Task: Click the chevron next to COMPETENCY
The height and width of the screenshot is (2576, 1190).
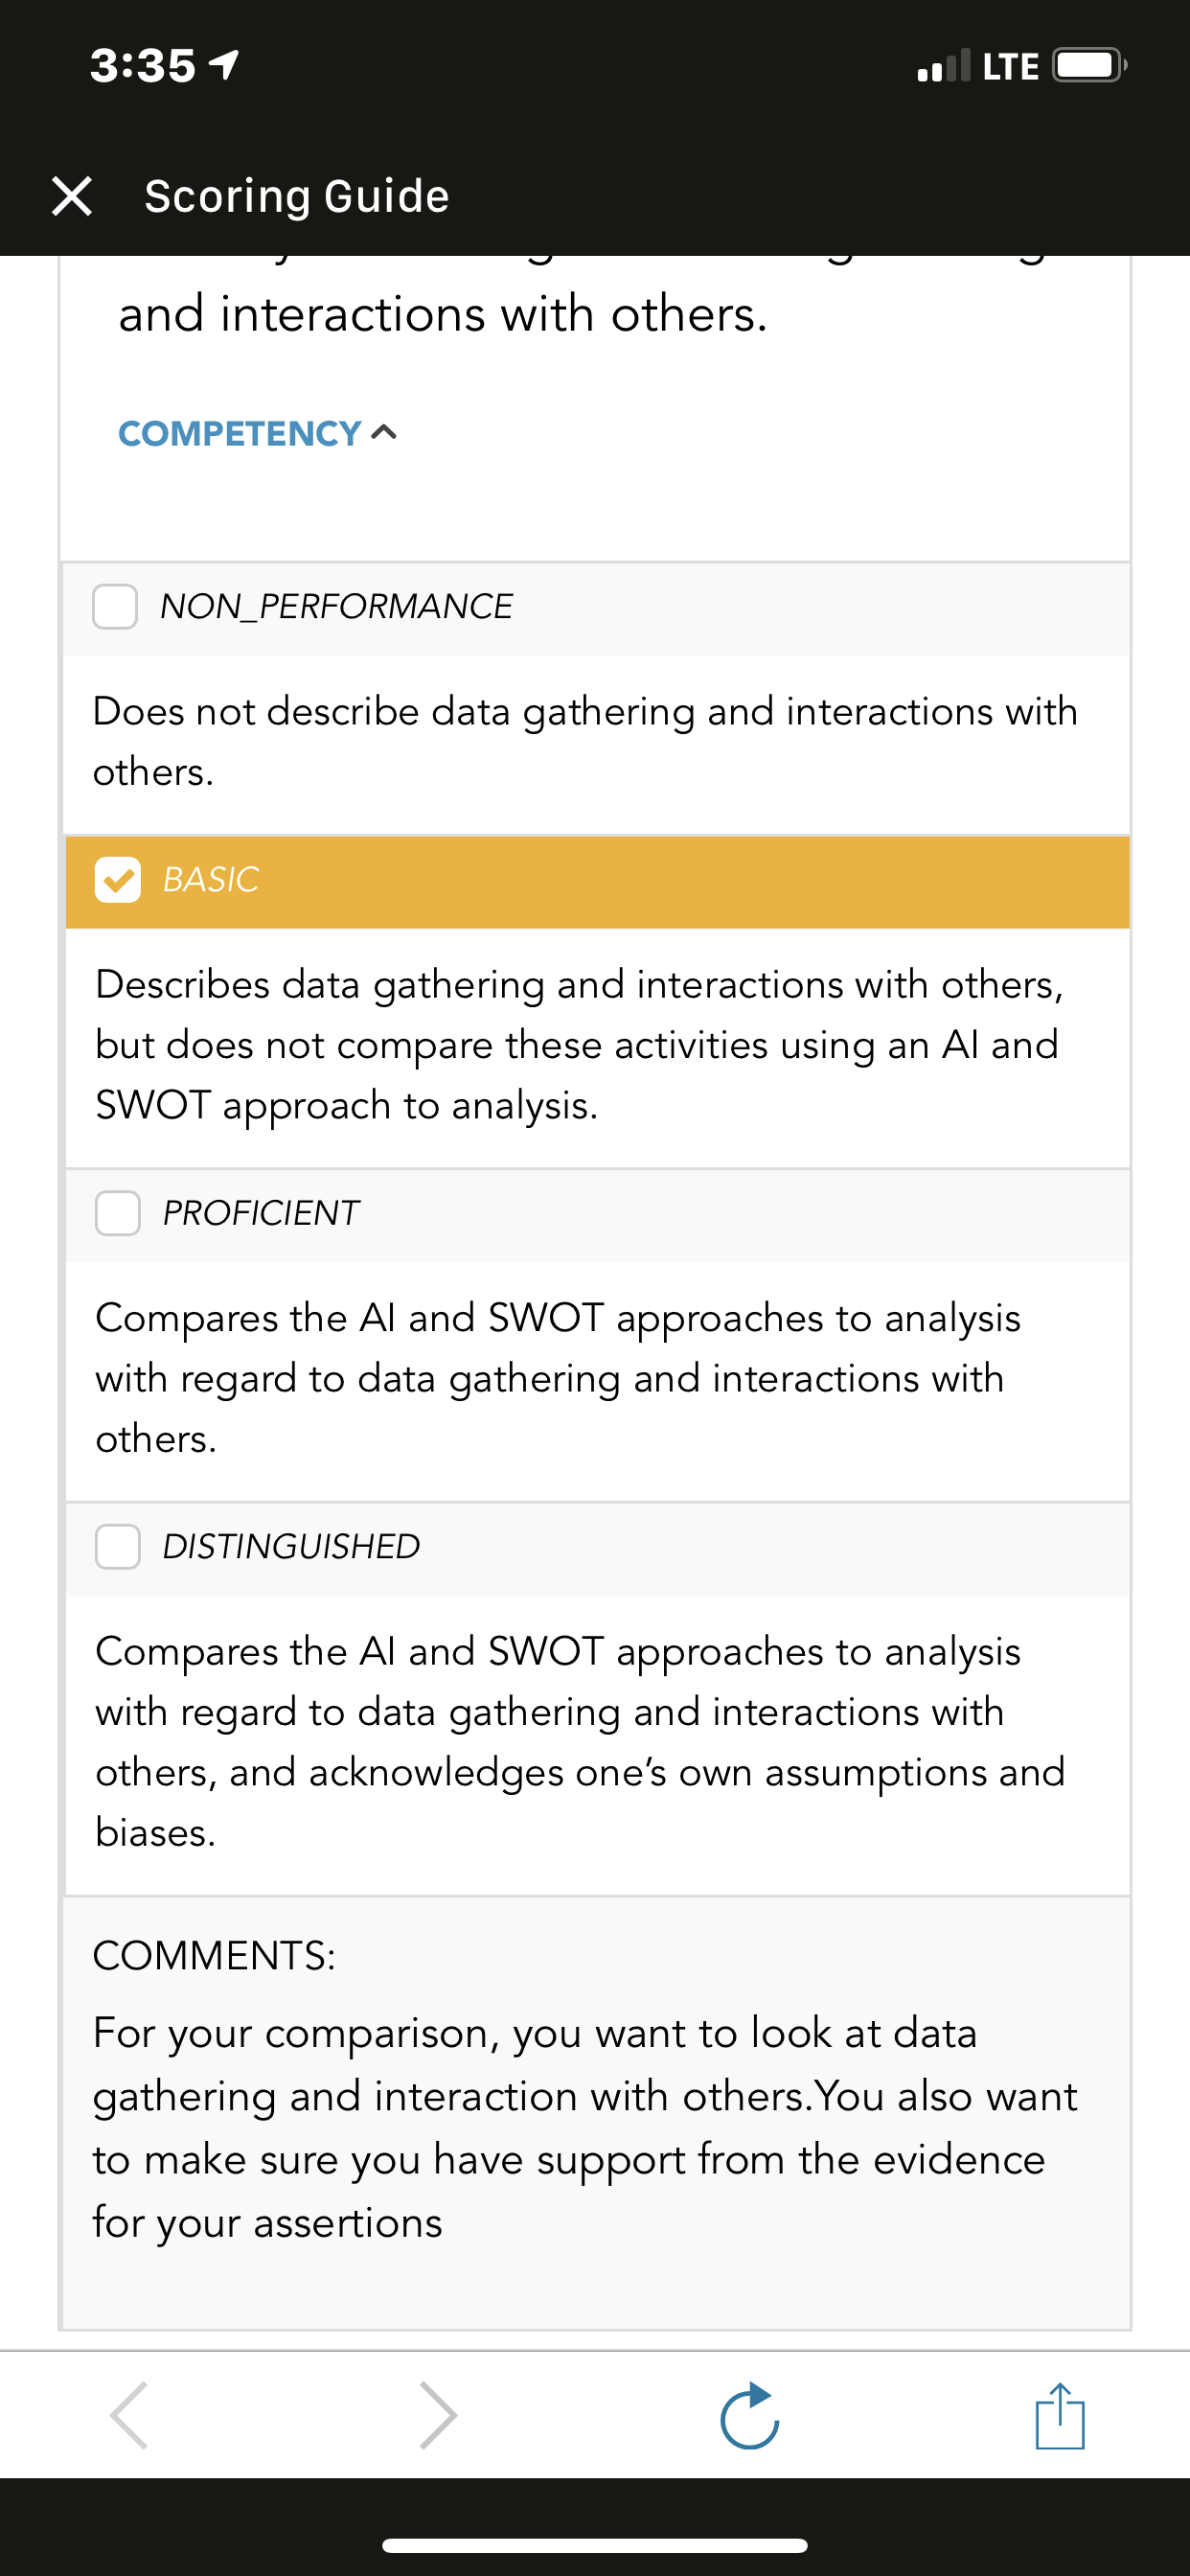Action: coord(384,432)
